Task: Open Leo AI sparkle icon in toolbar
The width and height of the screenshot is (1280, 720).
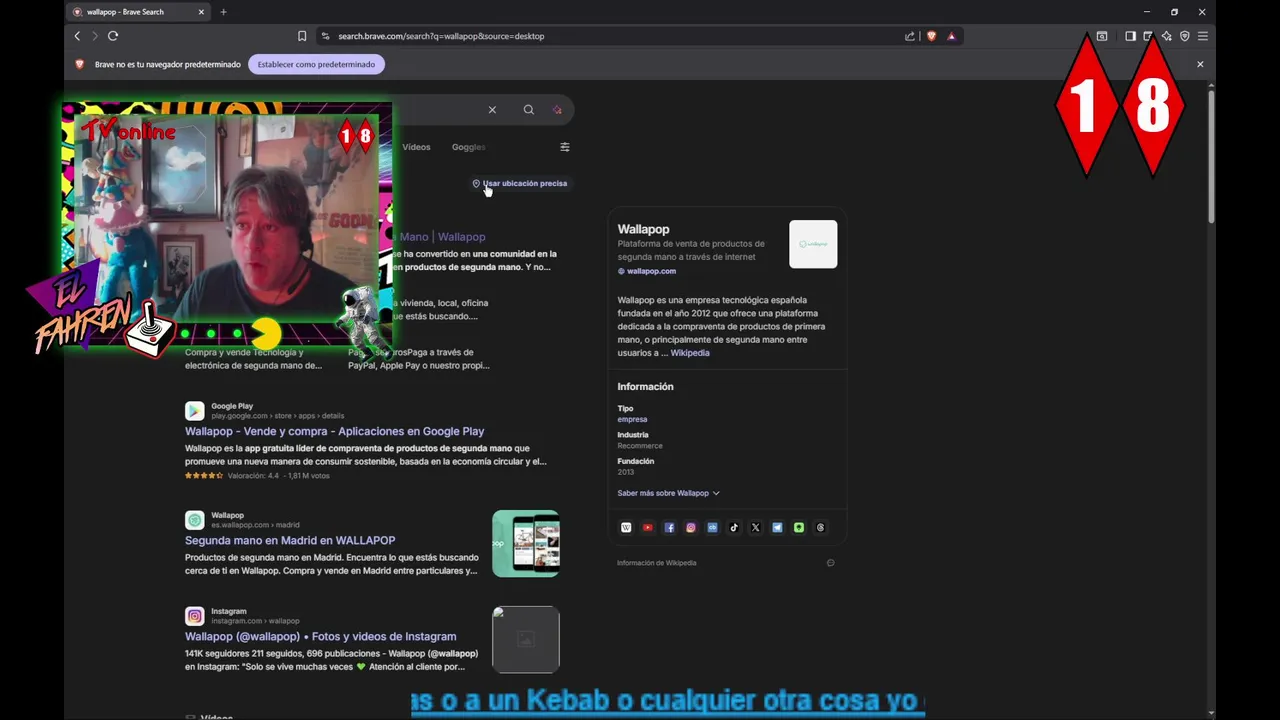Action: point(1167,36)
